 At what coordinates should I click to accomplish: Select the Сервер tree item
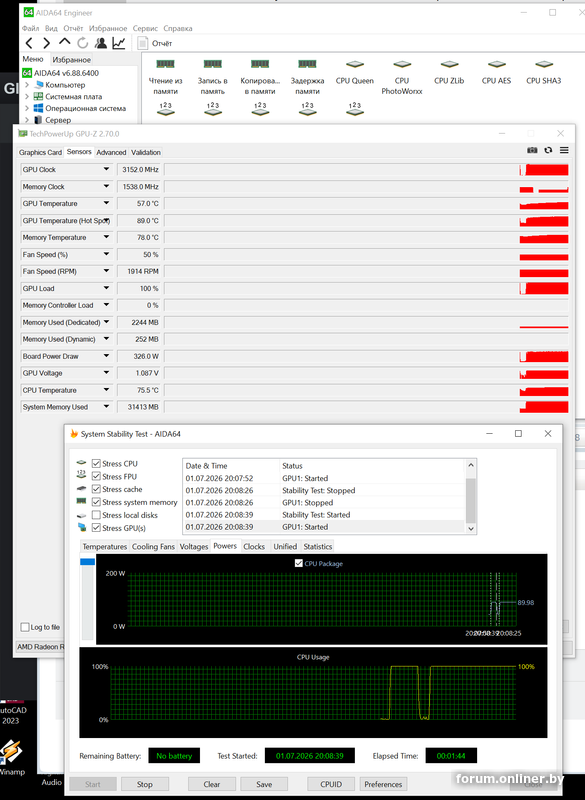(53, 120)
